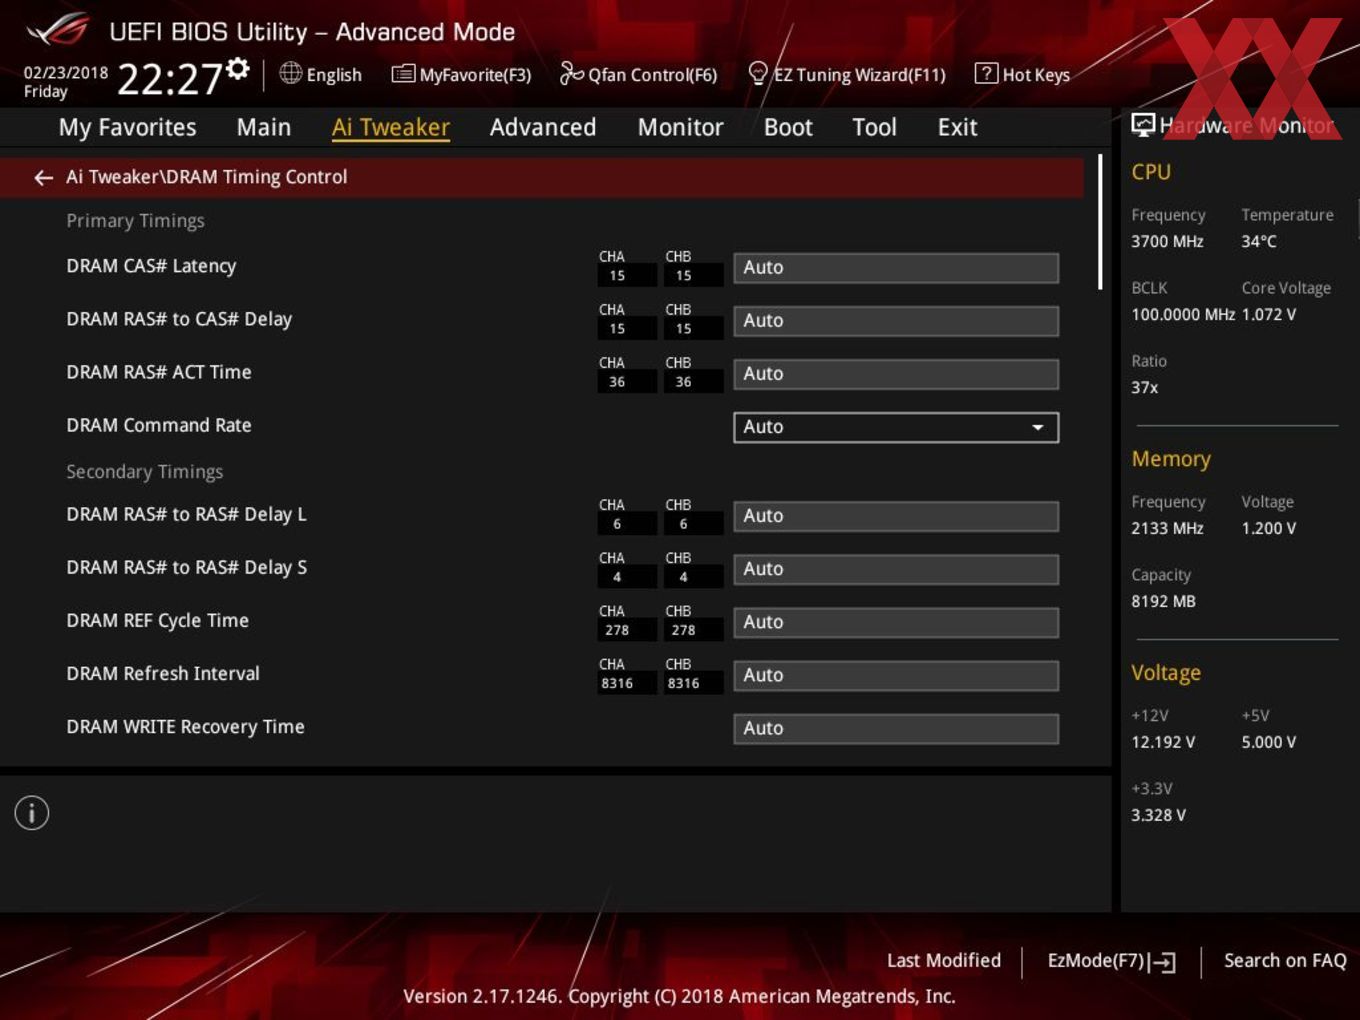
Task: Select DRAM RAS# ACT Time label
Action: coord(159,372)
